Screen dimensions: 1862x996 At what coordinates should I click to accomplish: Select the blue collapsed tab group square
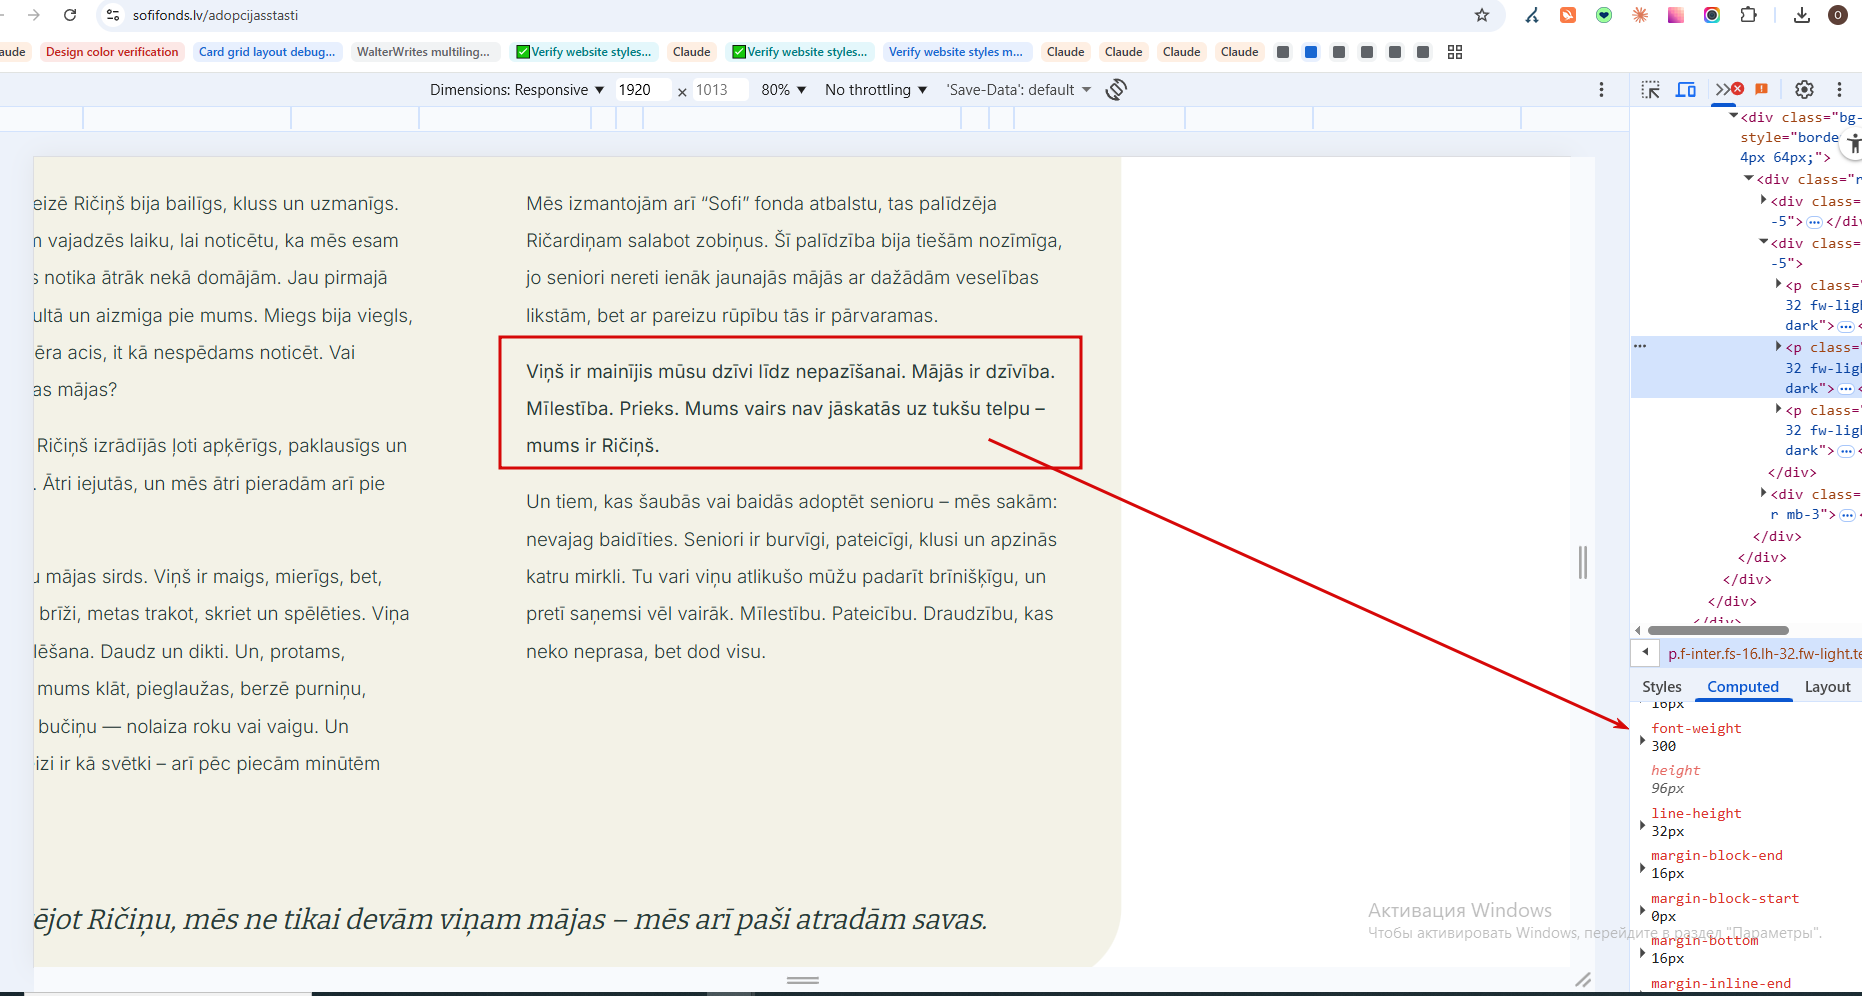(1311, 52)
